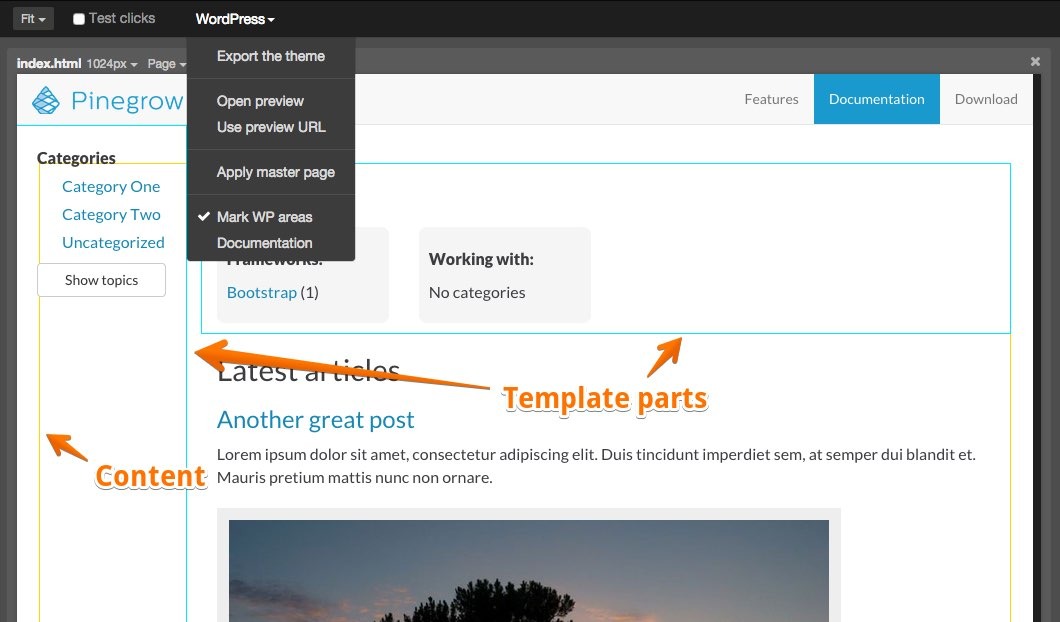The image size is (1060, 622).
Task: Open the Category One link
Action: [111, 187]
